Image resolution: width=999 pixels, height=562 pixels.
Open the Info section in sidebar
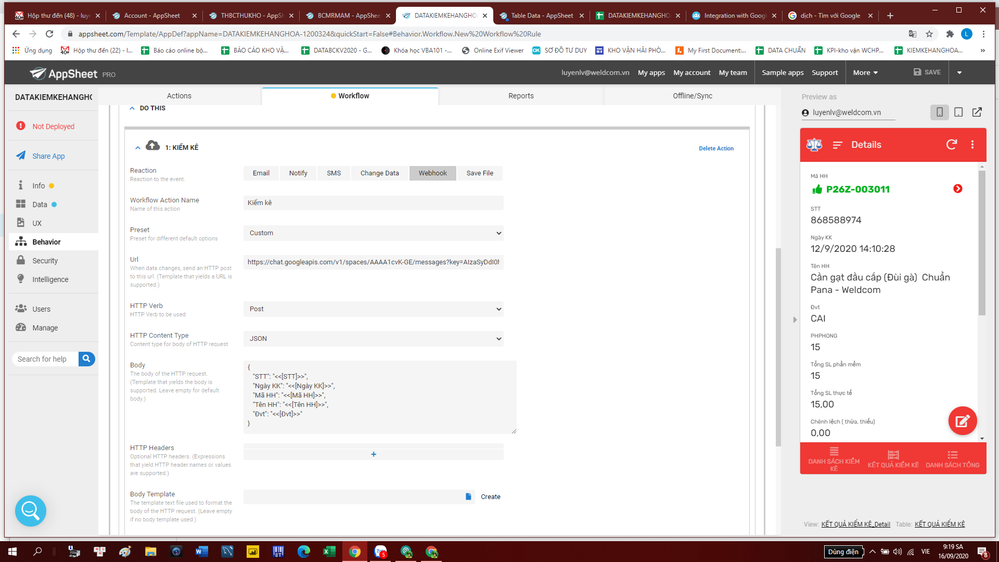pos(38,185)
